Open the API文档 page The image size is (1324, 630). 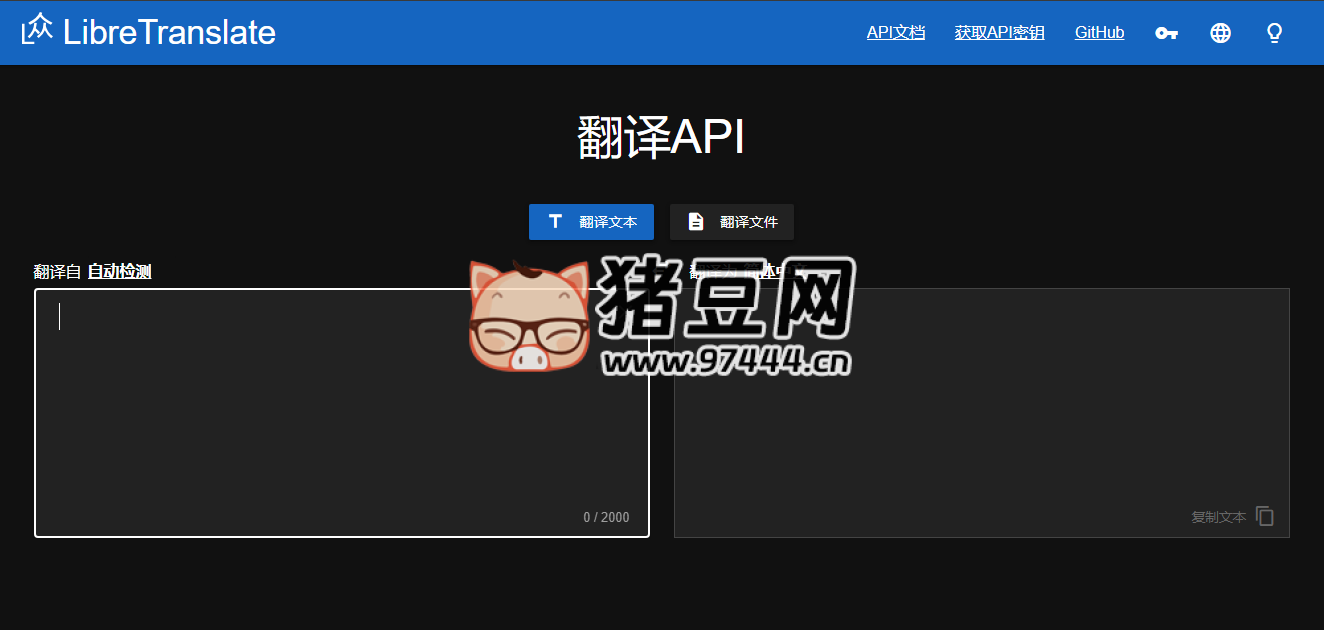point(895,32)
